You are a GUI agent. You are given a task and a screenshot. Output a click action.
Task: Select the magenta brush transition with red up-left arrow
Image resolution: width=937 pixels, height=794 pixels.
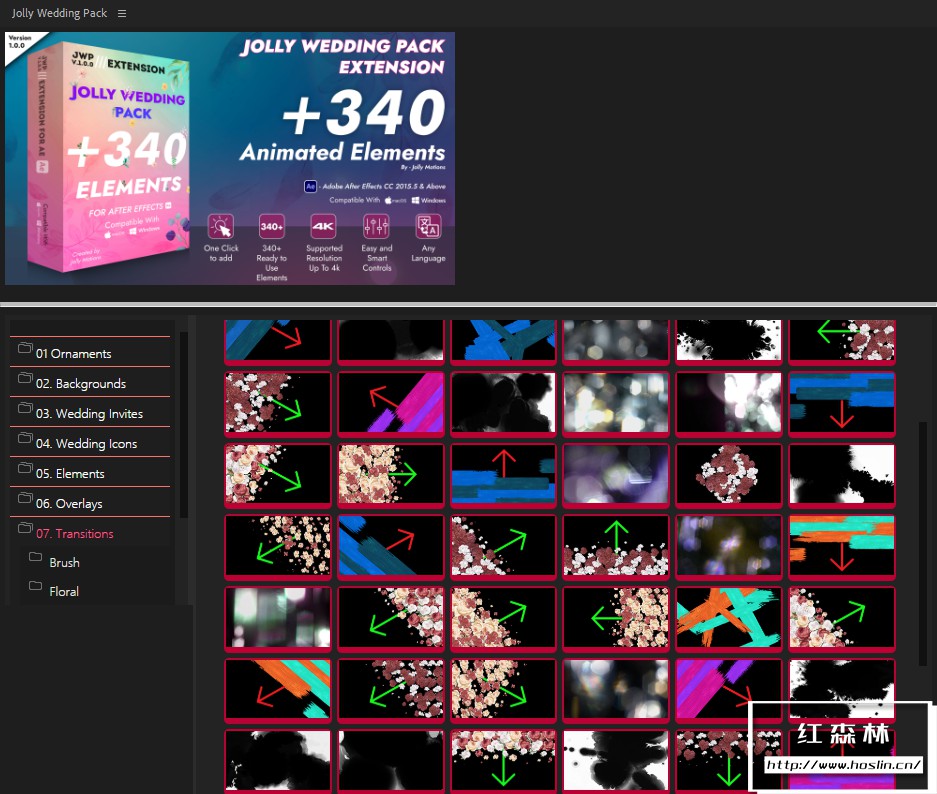391,403
